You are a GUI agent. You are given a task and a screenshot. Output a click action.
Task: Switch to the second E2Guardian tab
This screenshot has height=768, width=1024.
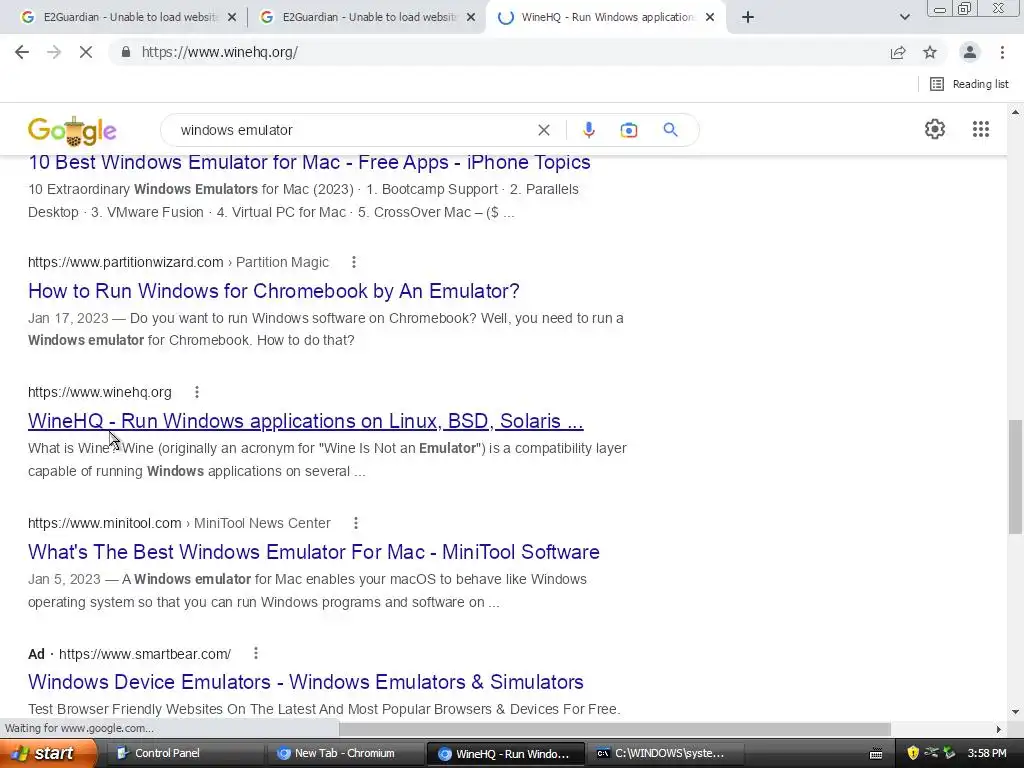pos(358,17)
